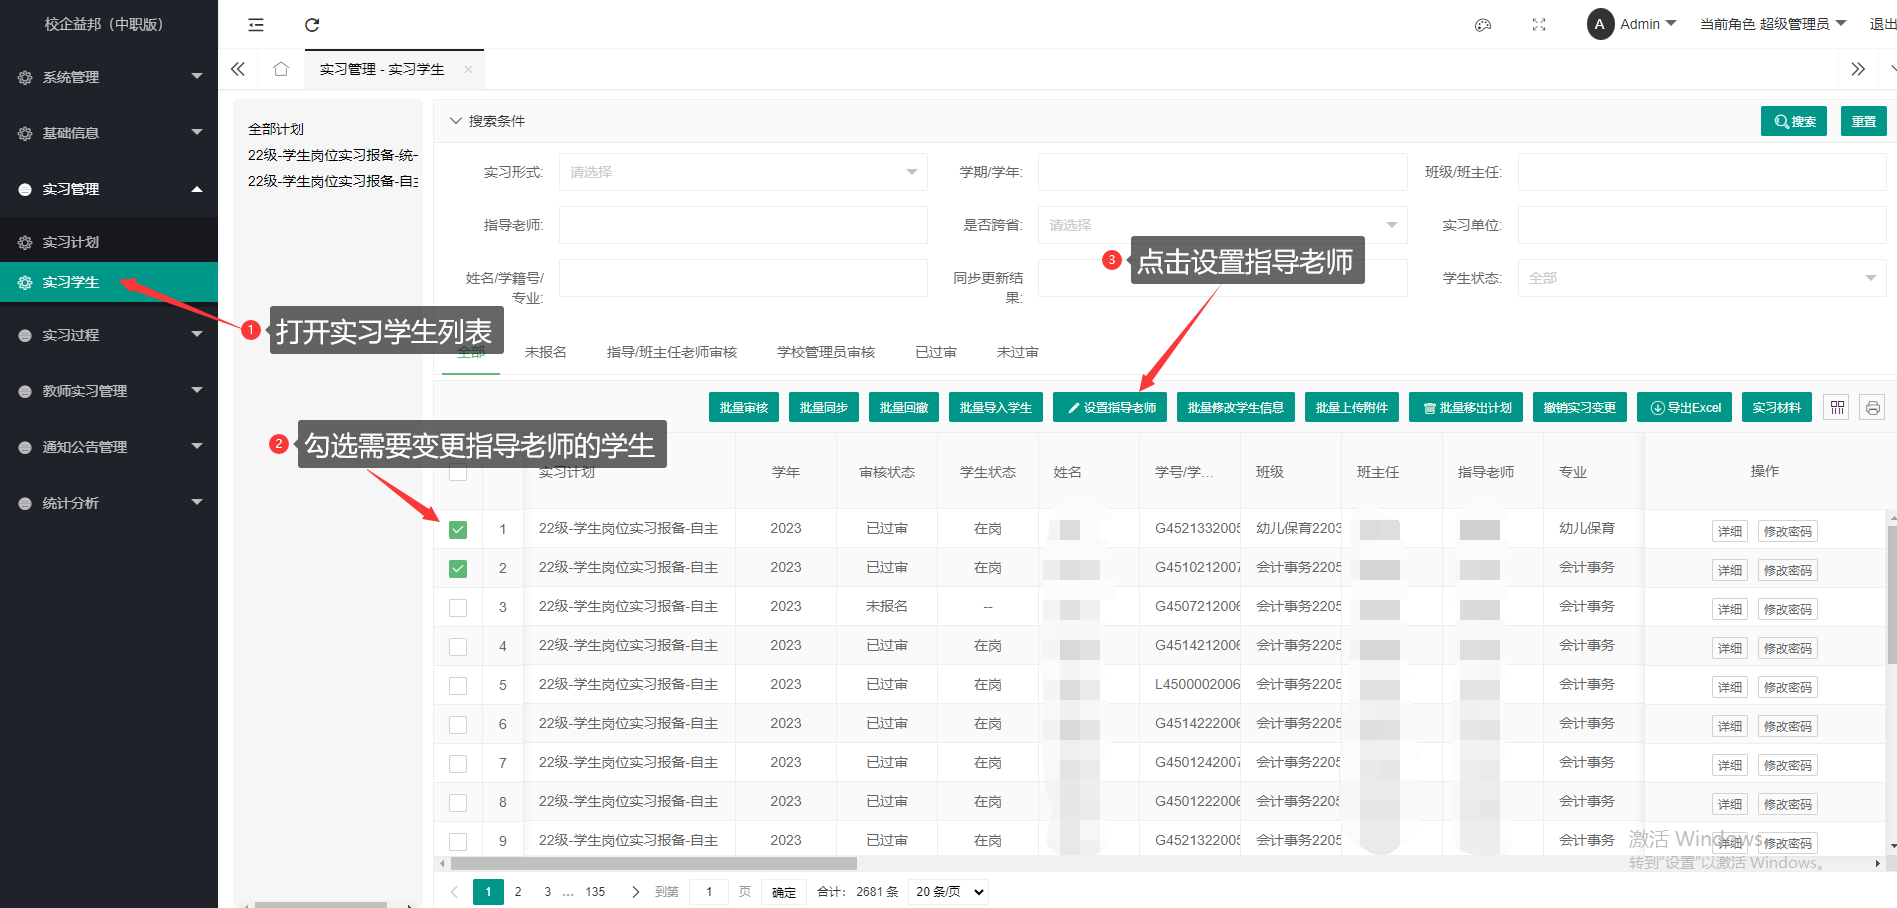Uncheck the checkbox for row 1
The image size is (1897, 908).
click(458, 529)
